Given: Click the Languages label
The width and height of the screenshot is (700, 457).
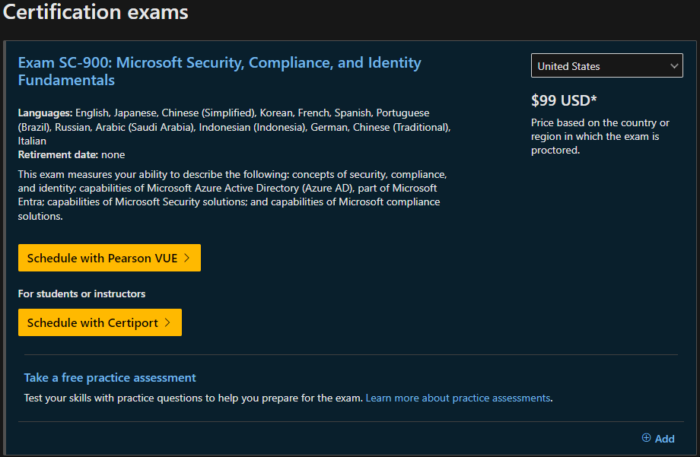Looking at the screenshot, I should pos(45,114).
